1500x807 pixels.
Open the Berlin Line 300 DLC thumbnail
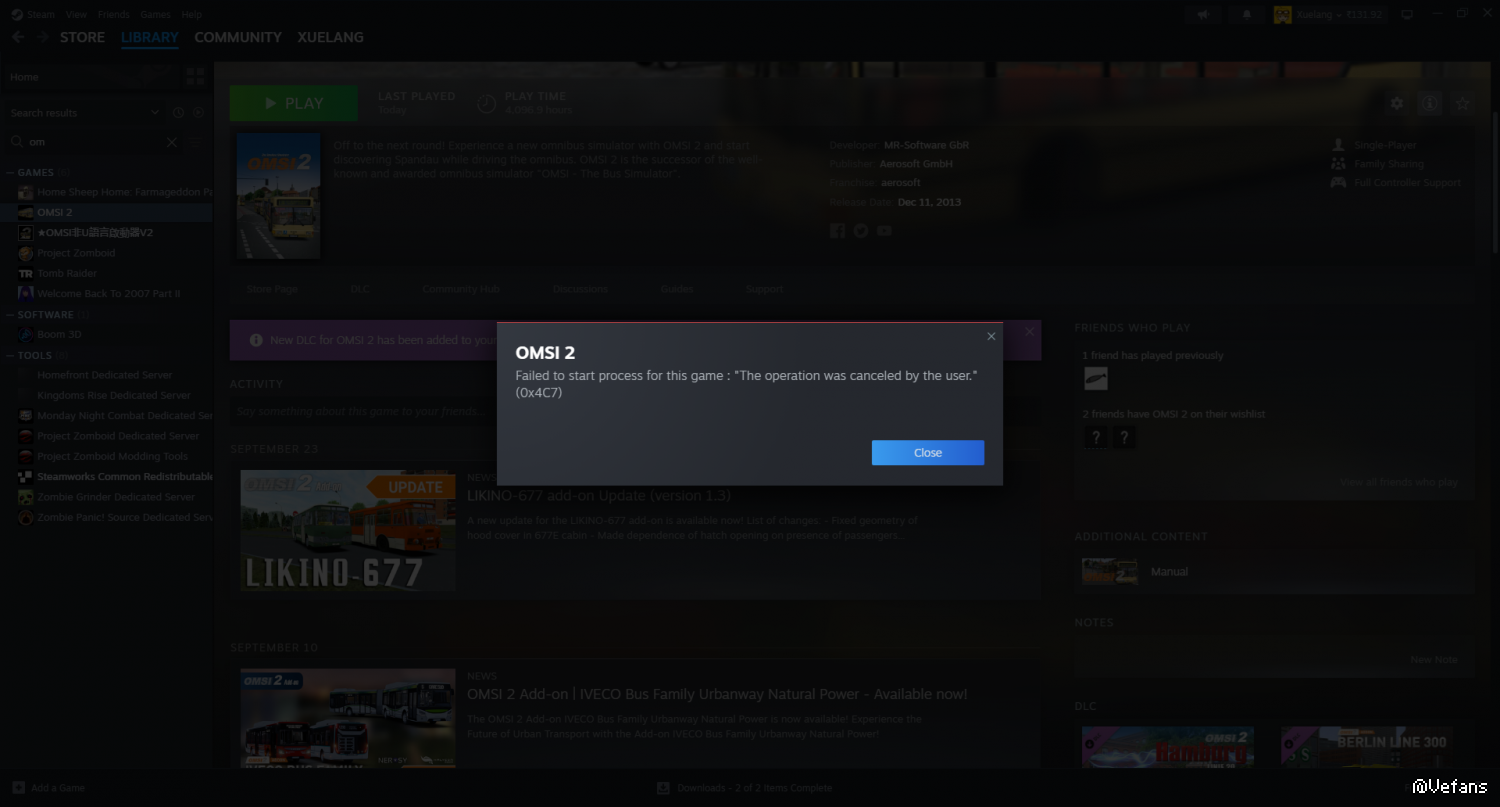[x=1367, y=747]
